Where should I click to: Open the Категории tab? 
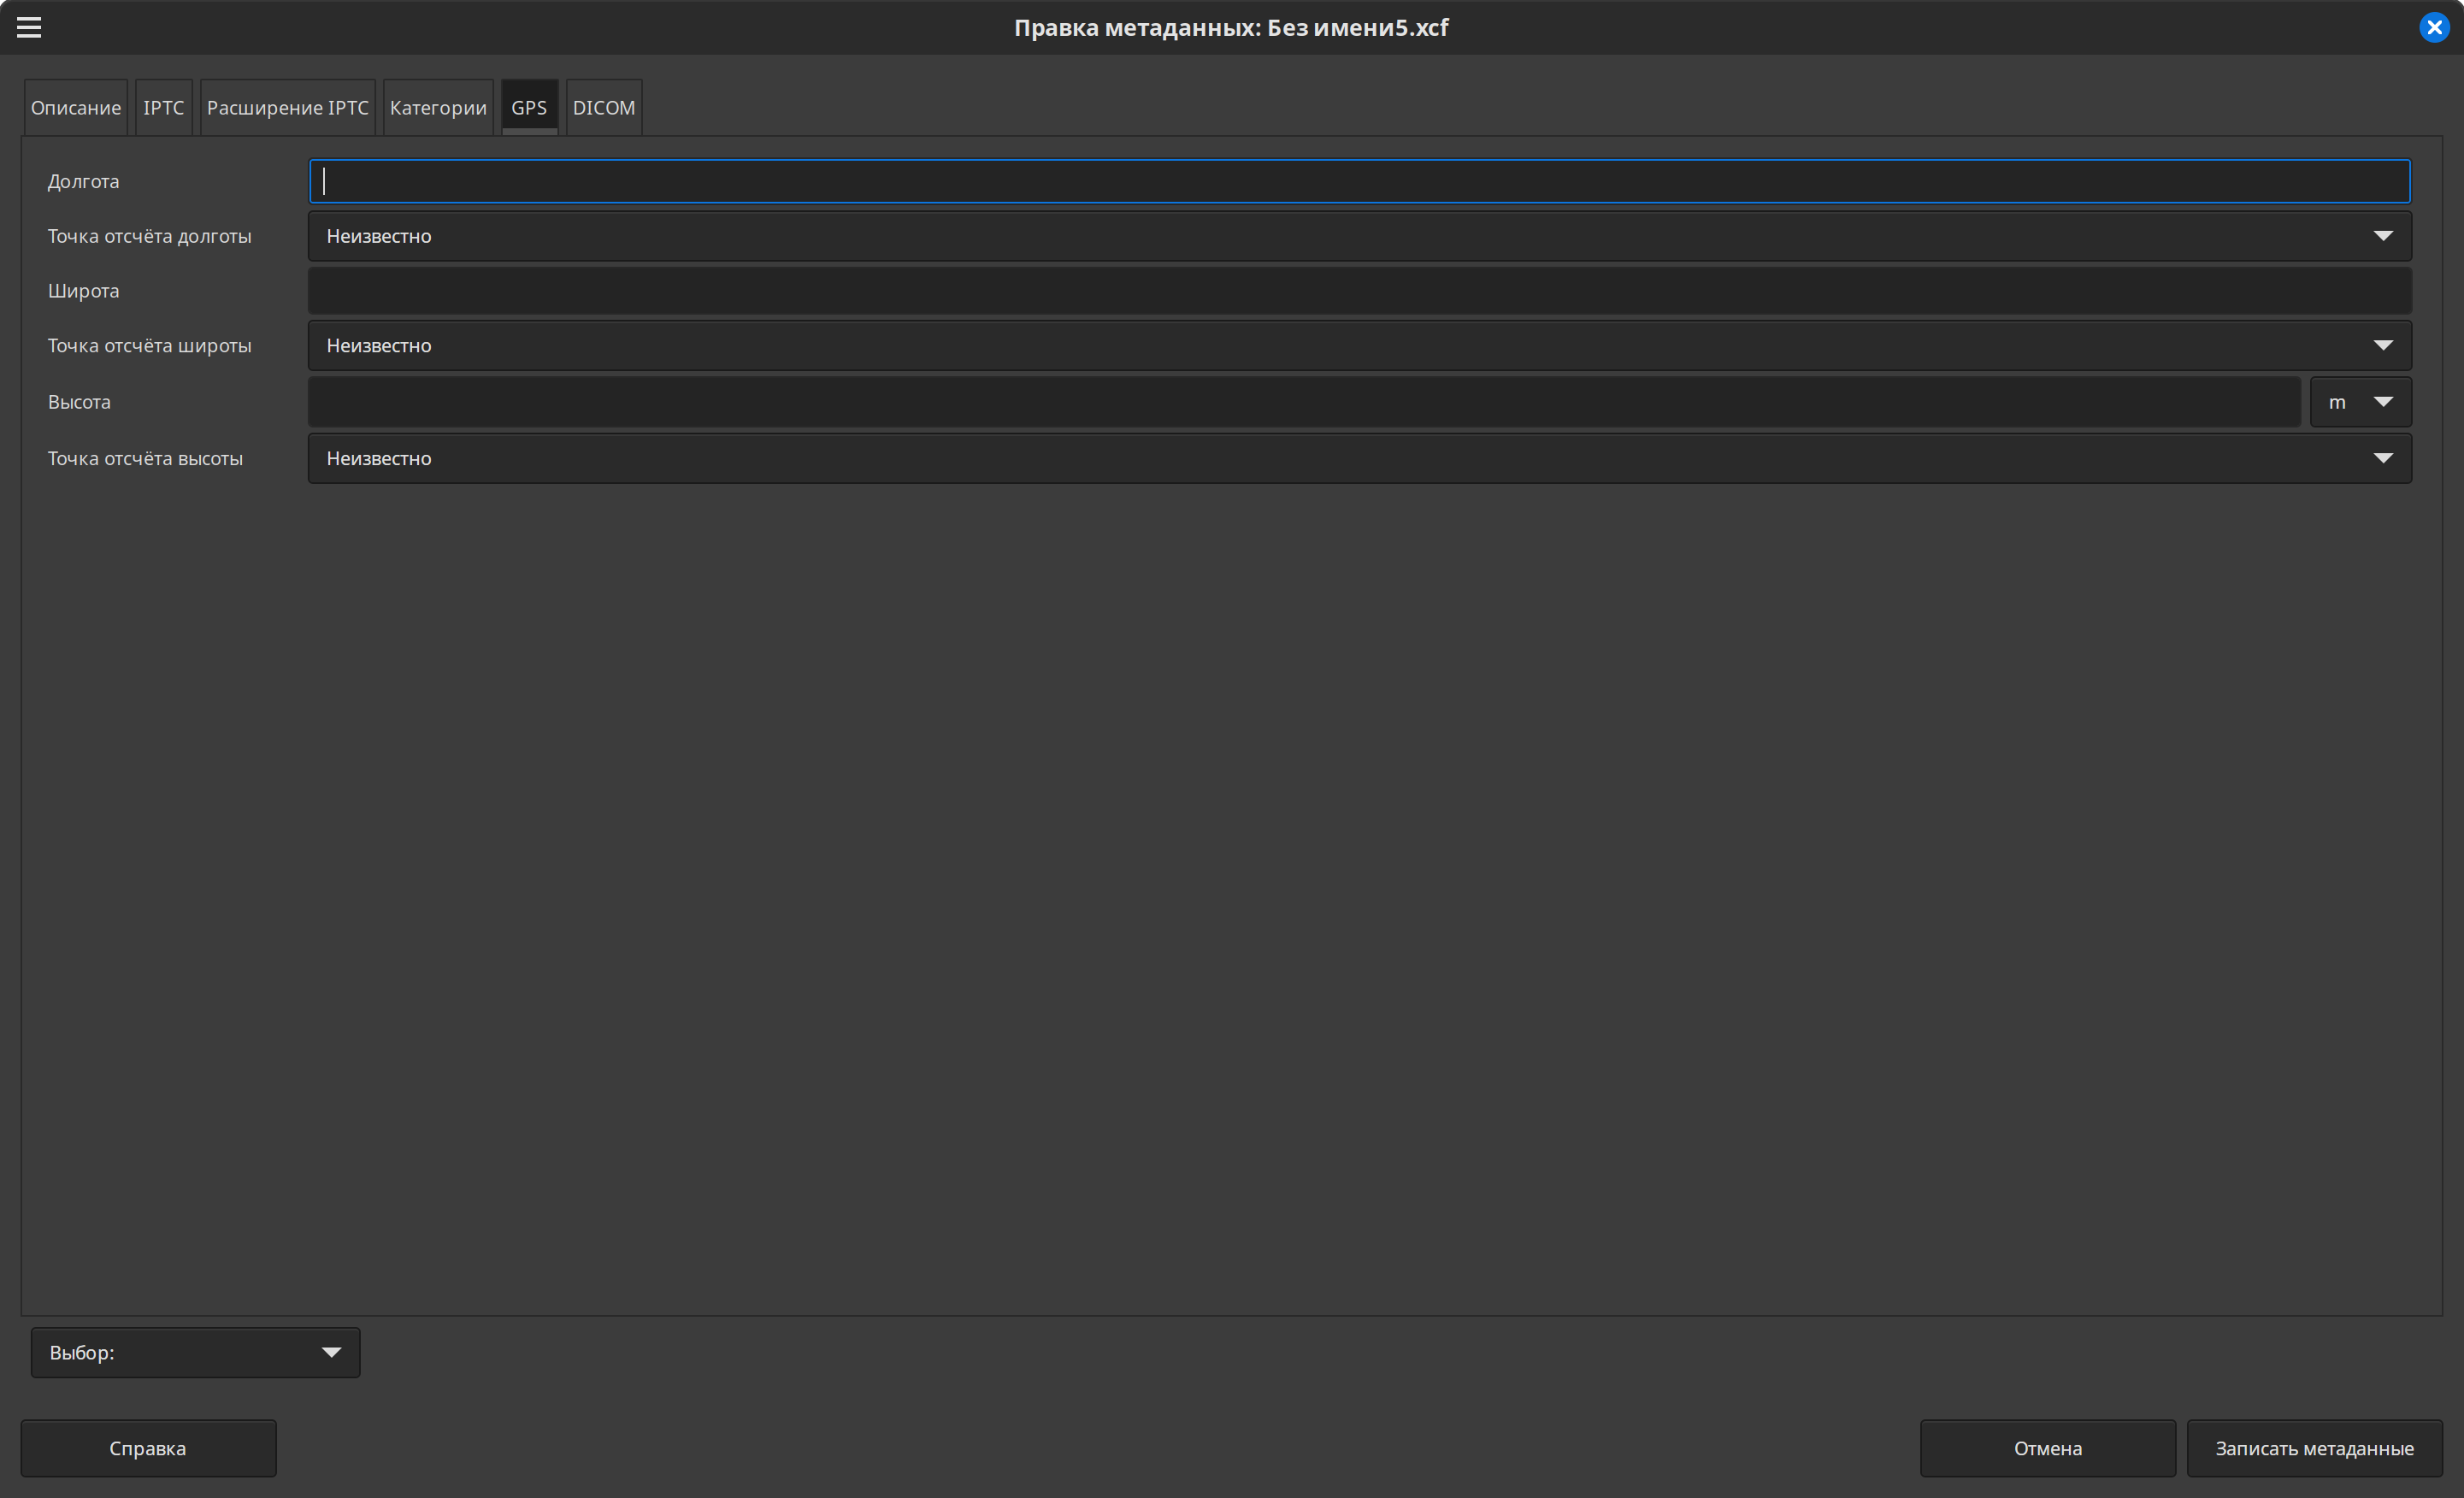(x=438, y=108)
